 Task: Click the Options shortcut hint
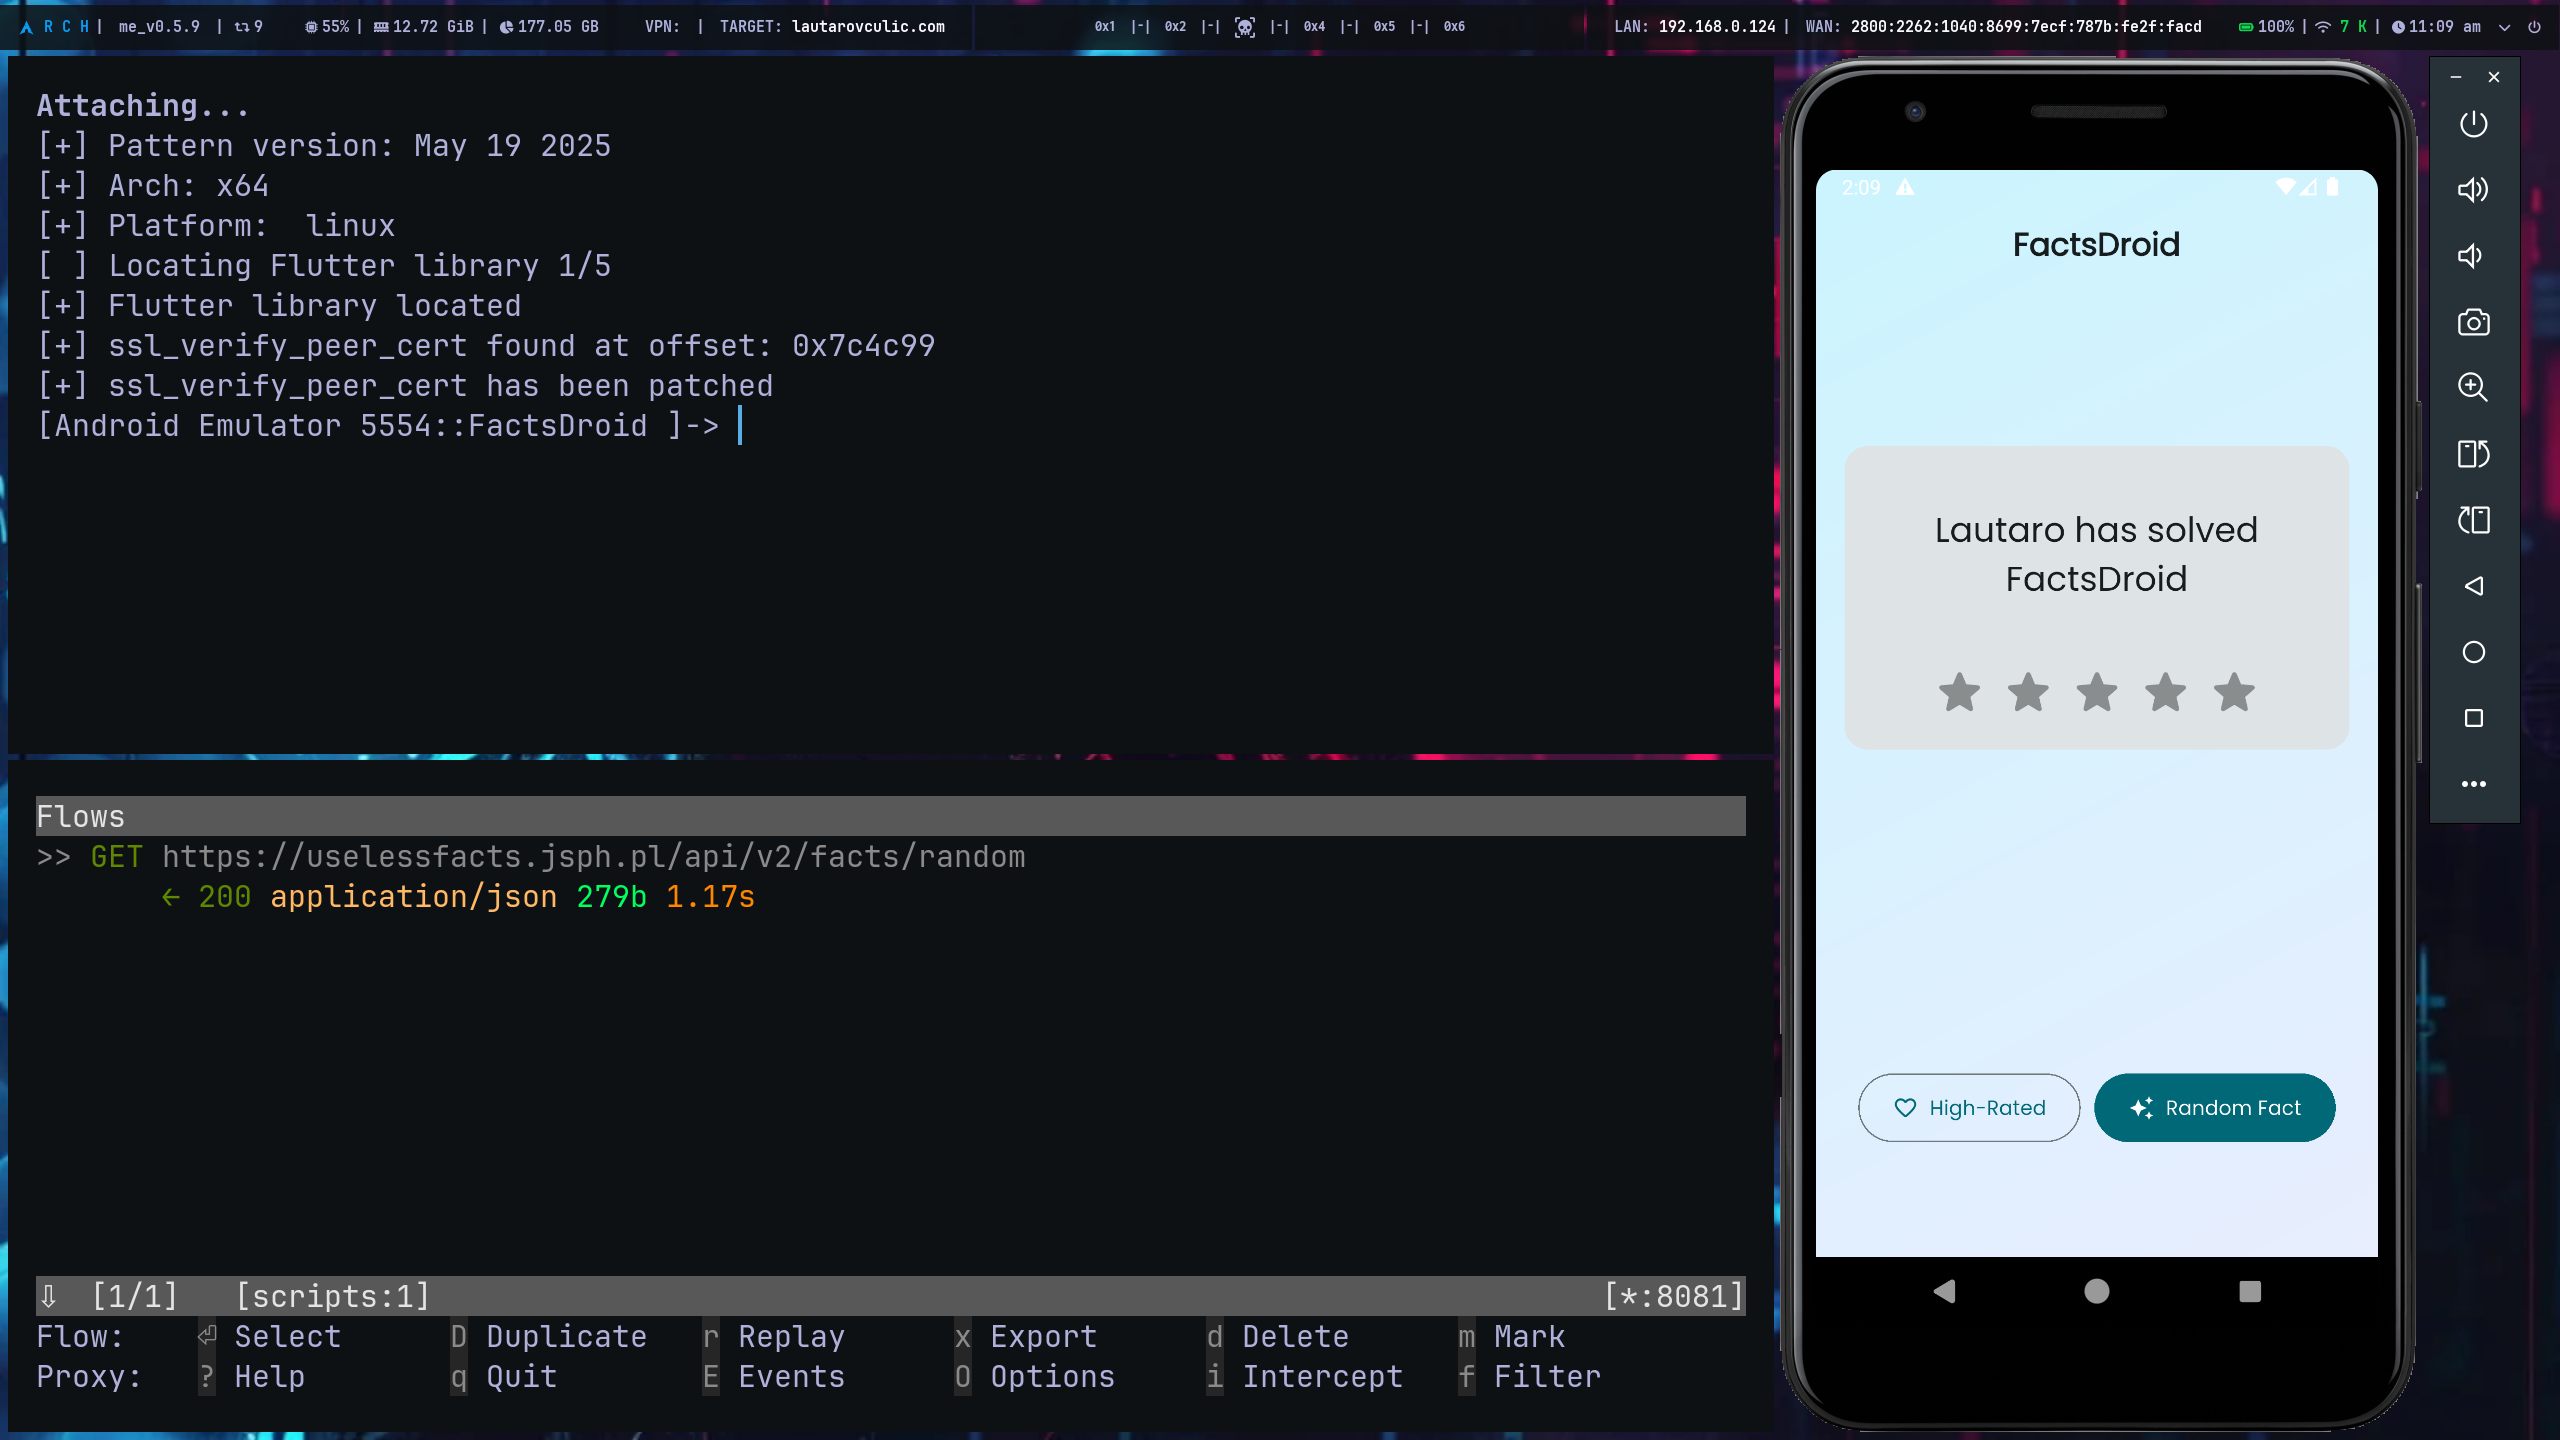click(x=1035, y=1376)
